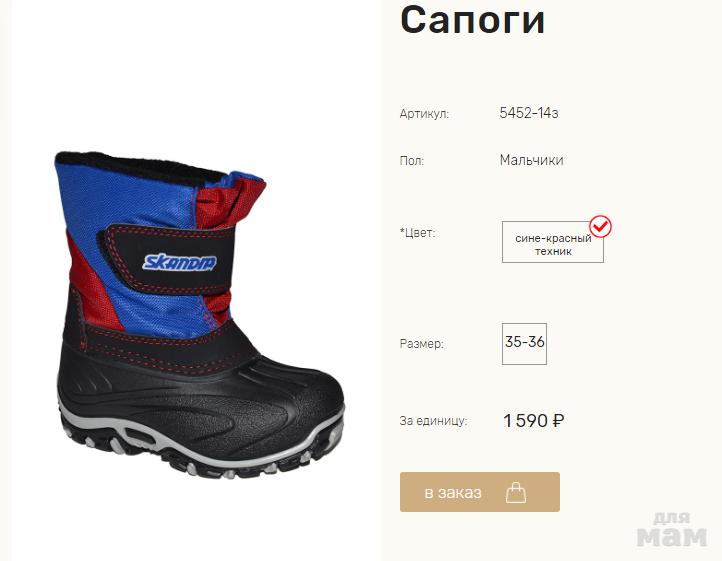Click the для мам watermark logo
This screenshot has width=722, height=561.
tap(671, 530)
